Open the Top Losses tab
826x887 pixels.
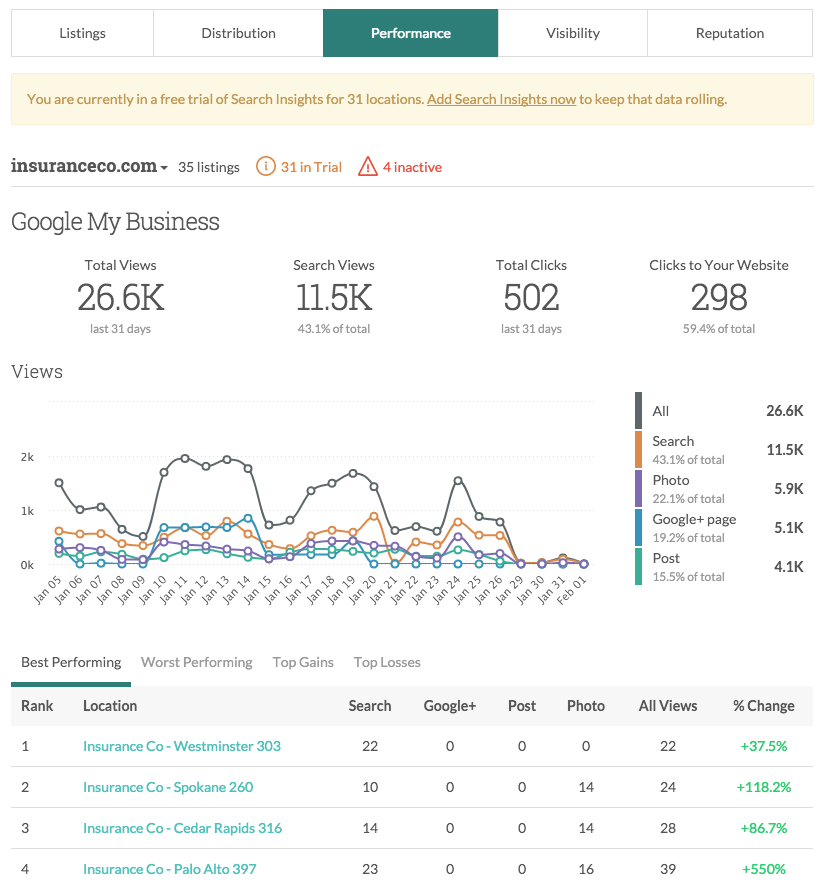click(x=387, y=662)
